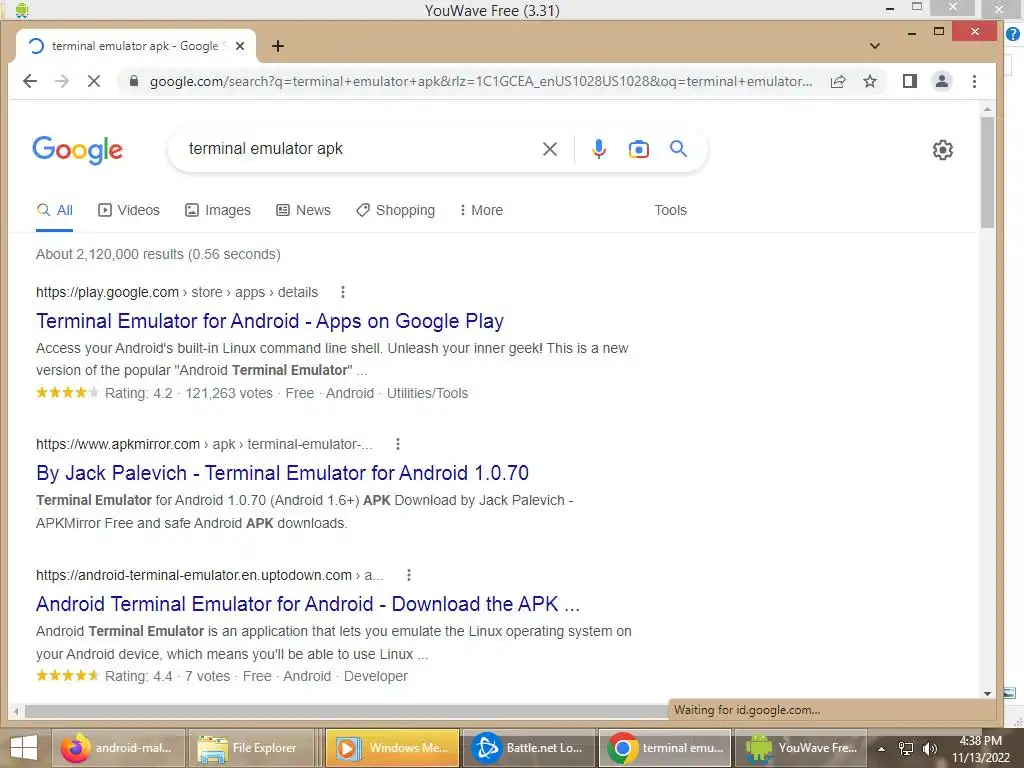Switch to Battle.net Login taskbar item
Image resolution: width=1024 pixels, height=768 pixels.
(x=529, y=748)
